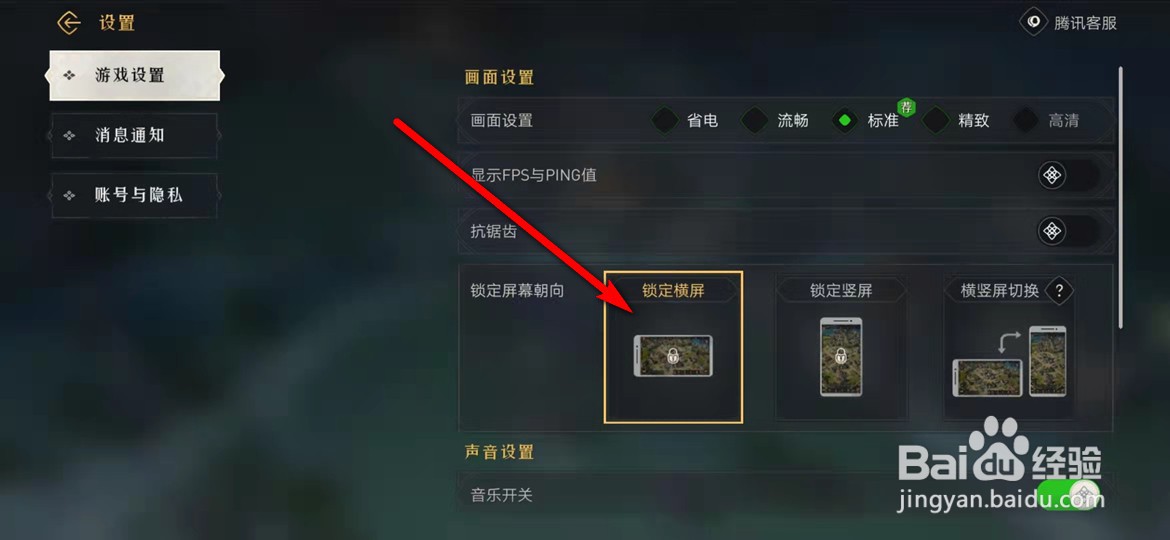Select the rotate phones switching image

click(1009, 361)
